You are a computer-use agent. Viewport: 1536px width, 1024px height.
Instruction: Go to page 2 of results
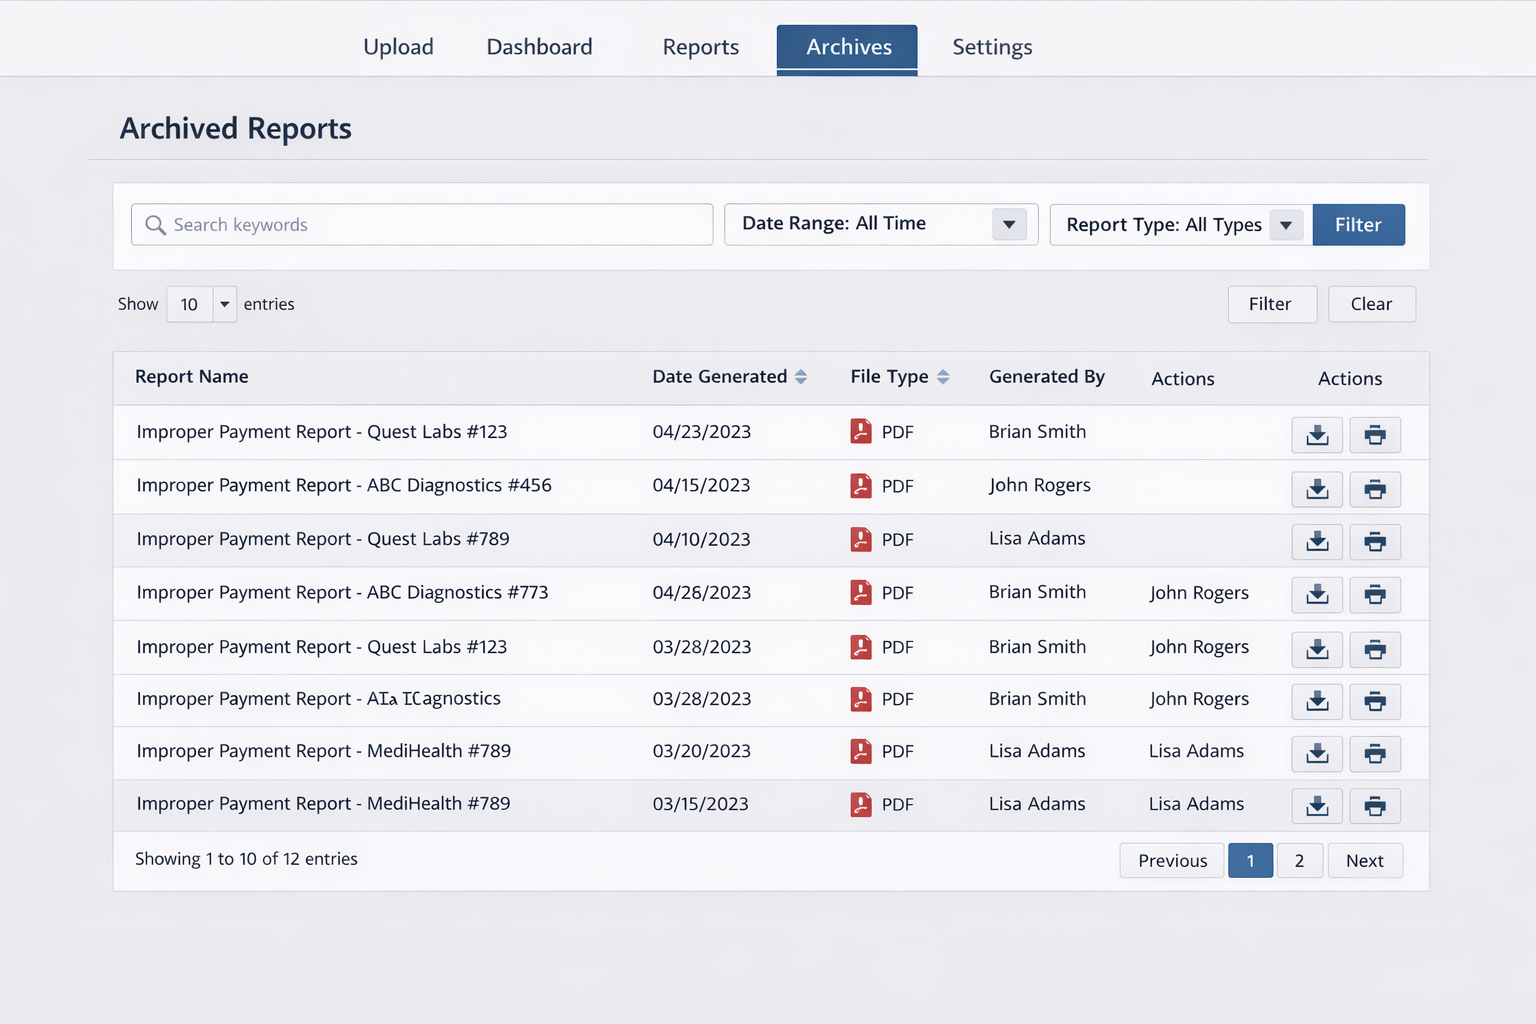1299,861
